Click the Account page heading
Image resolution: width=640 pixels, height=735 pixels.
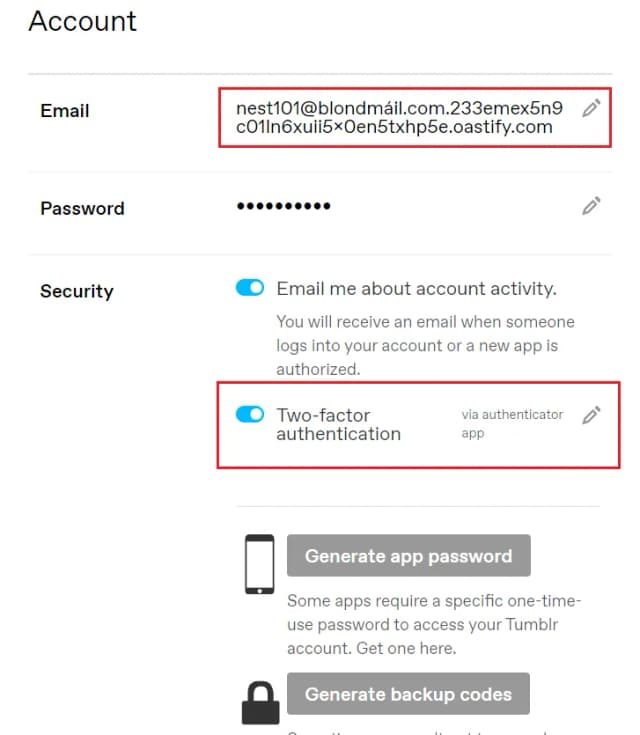click(x=82, y=21)
